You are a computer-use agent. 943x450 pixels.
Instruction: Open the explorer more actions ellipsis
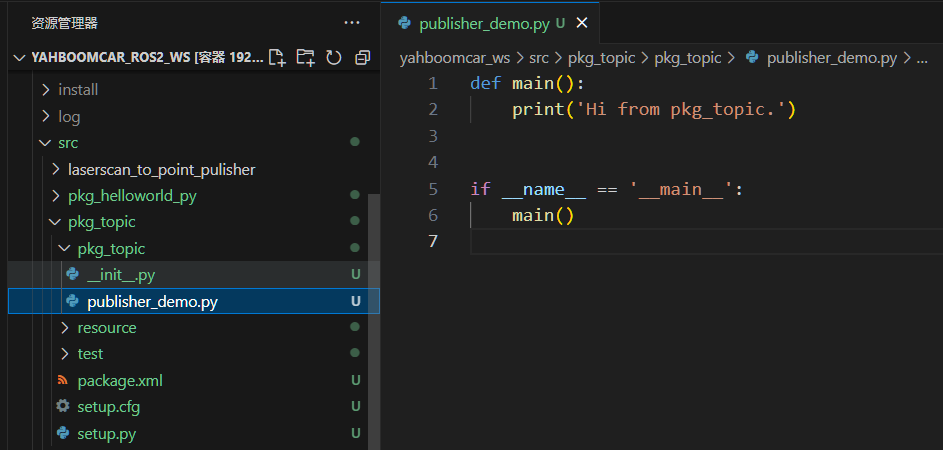coord(351,22)
